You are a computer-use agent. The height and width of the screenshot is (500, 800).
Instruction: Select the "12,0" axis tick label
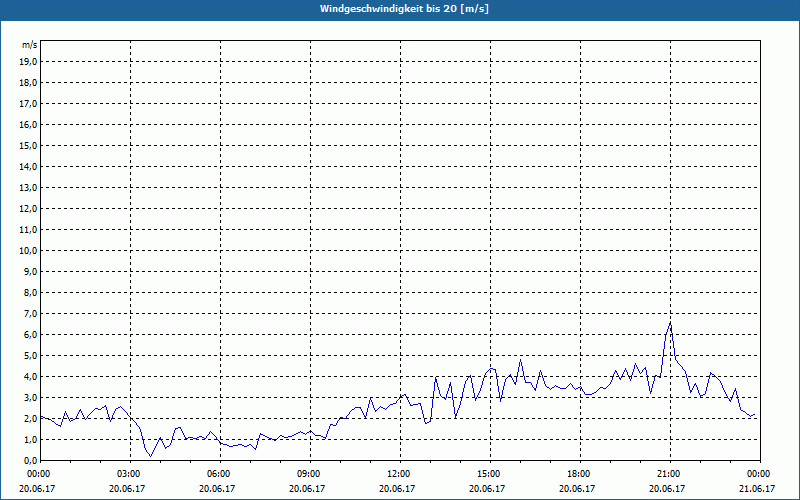click(28, 209)
